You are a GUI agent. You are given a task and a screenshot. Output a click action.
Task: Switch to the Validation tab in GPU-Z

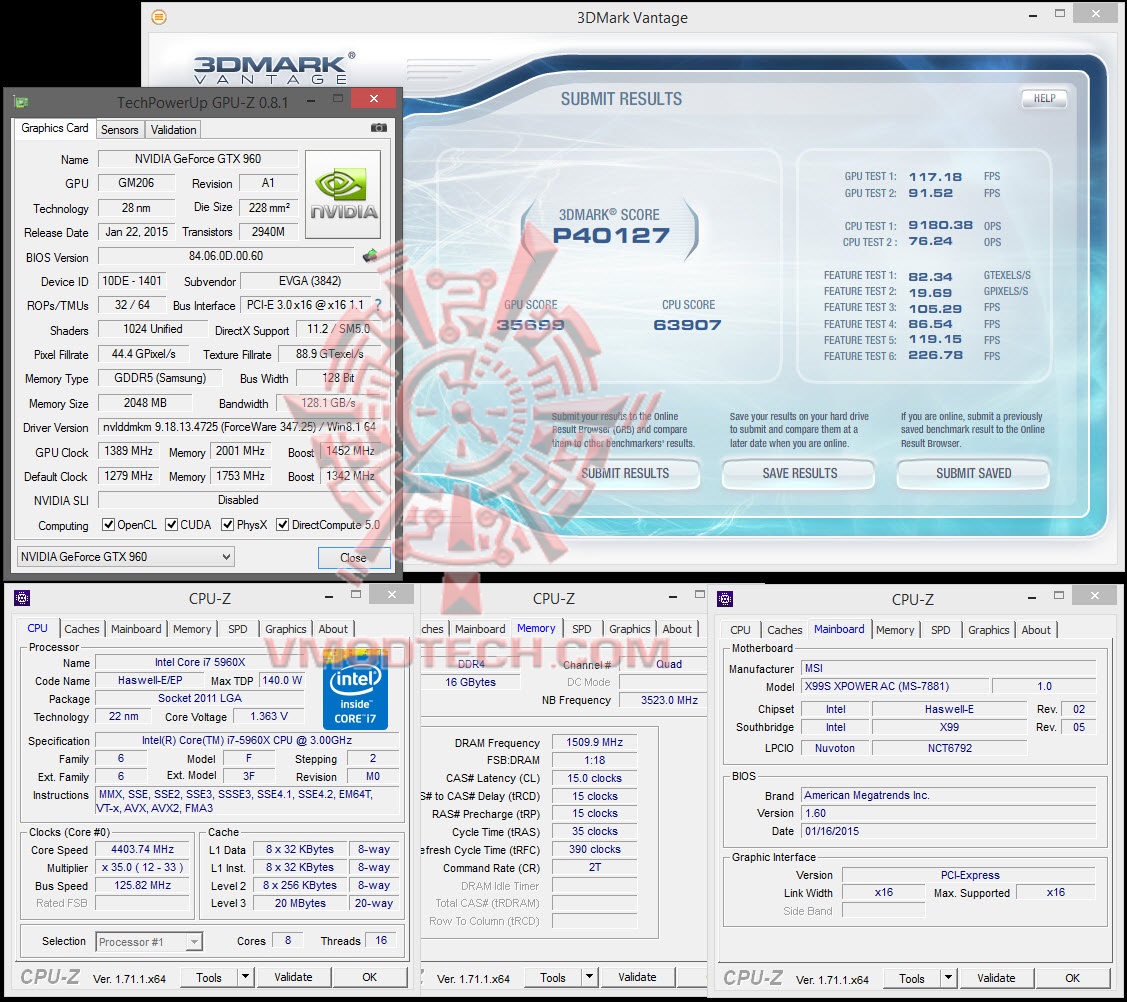[173, 129]
